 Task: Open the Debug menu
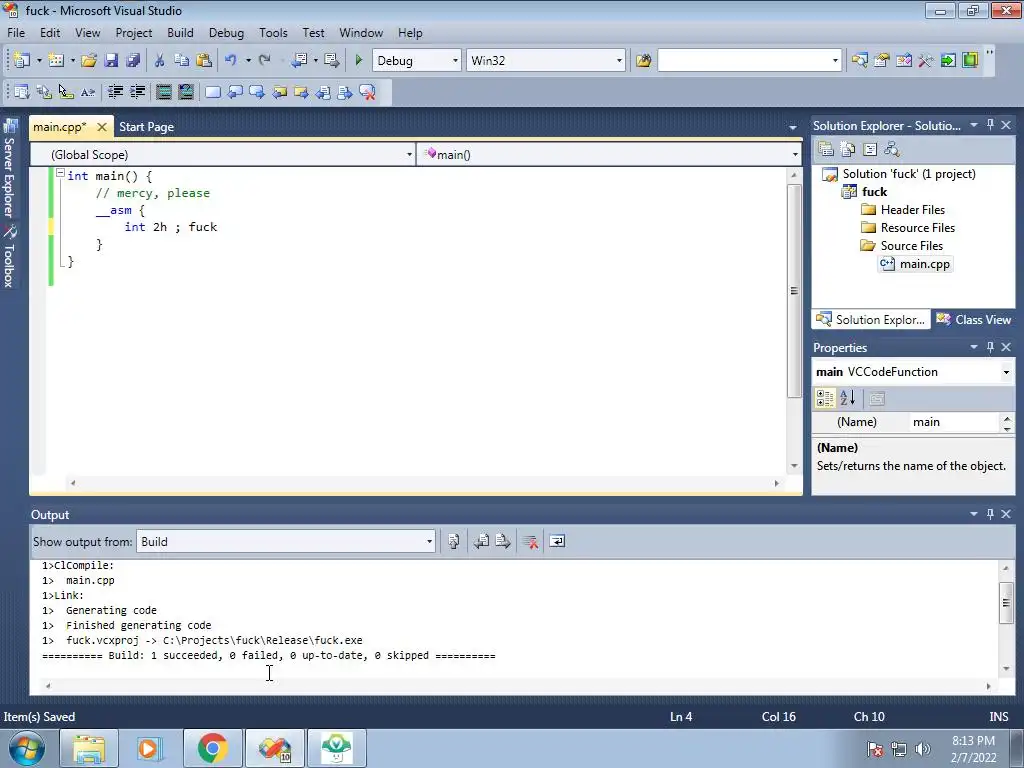click(x=226, y=33)
